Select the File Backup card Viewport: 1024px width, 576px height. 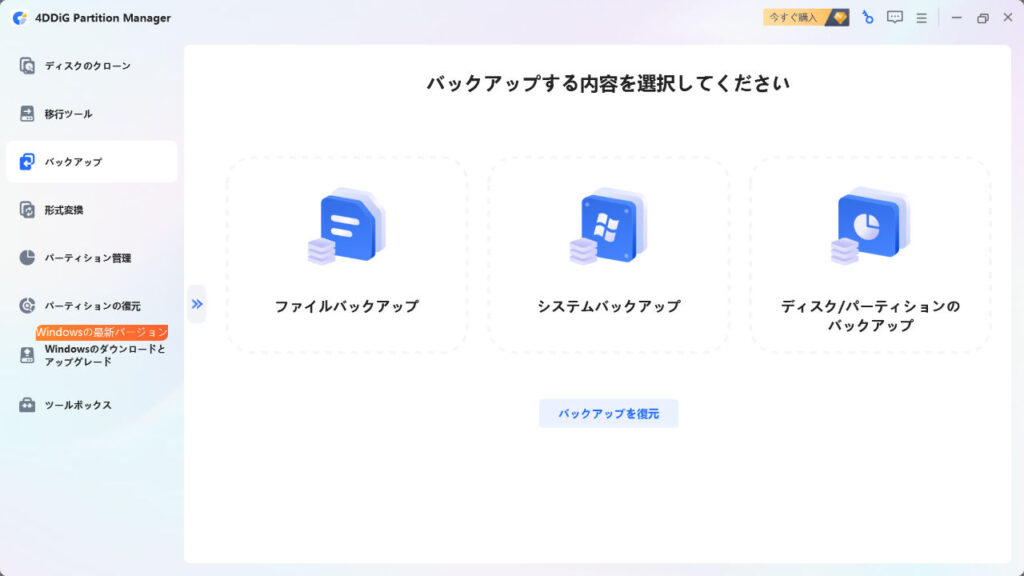point(347,250)
